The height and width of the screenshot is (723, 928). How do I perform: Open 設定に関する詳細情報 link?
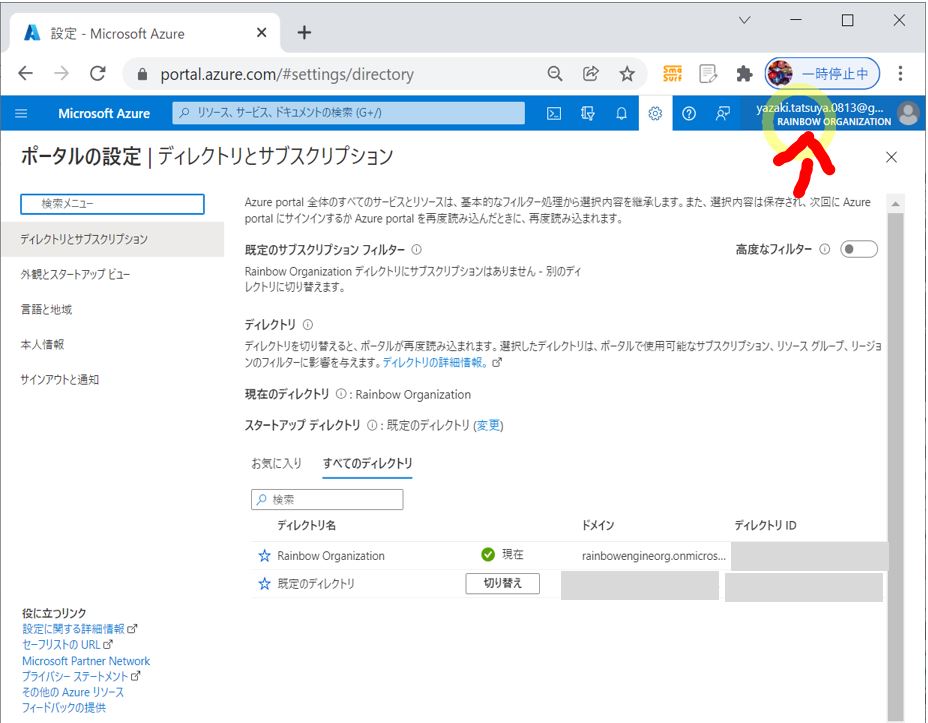coord(73,629)
